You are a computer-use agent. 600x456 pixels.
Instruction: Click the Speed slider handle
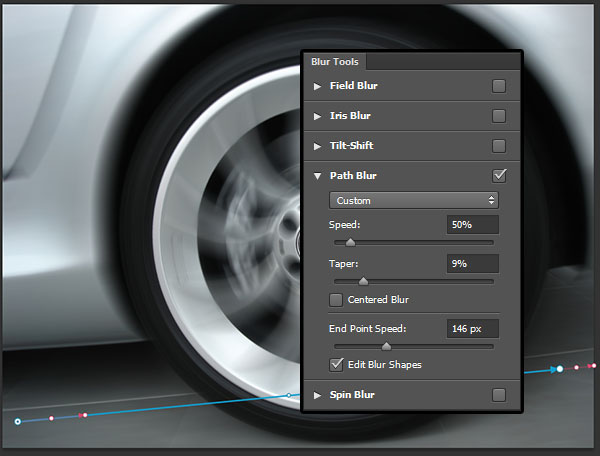click(350, 242)
